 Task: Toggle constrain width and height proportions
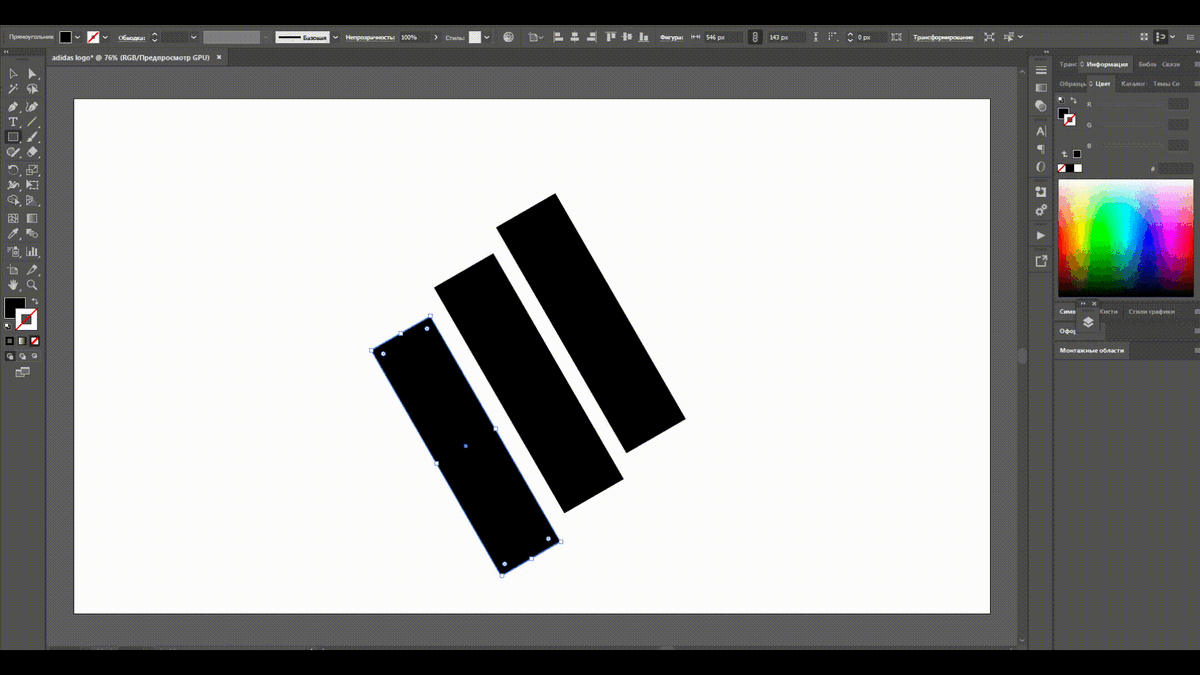coord(755,37)
